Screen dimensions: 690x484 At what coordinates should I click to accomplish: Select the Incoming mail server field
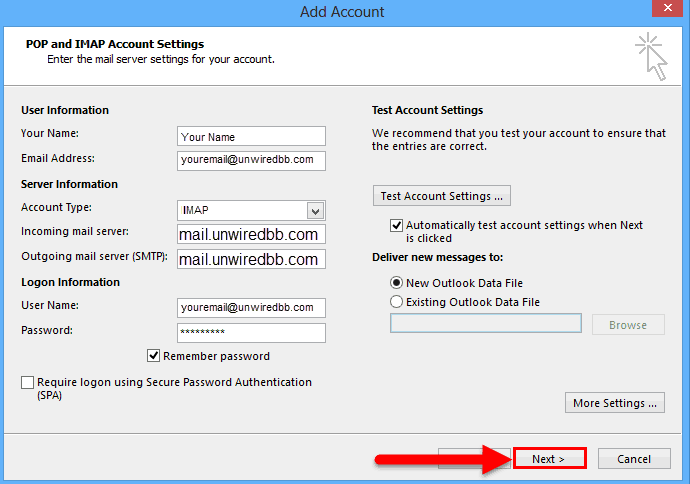click(251, 234)
